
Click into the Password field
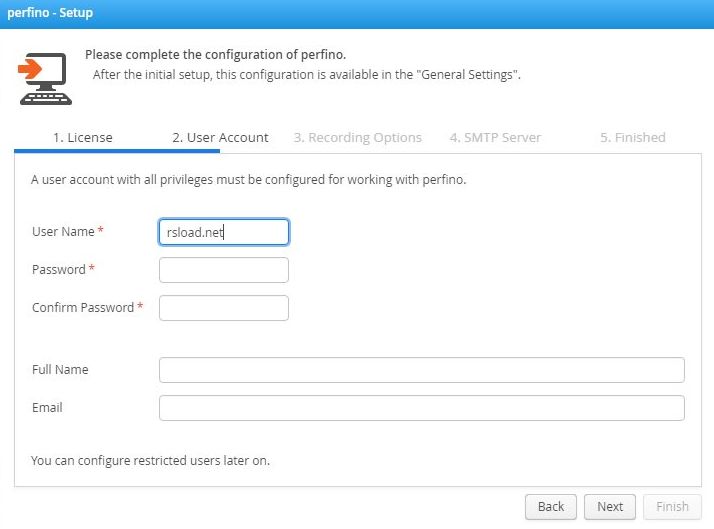(x=224, y=270)
